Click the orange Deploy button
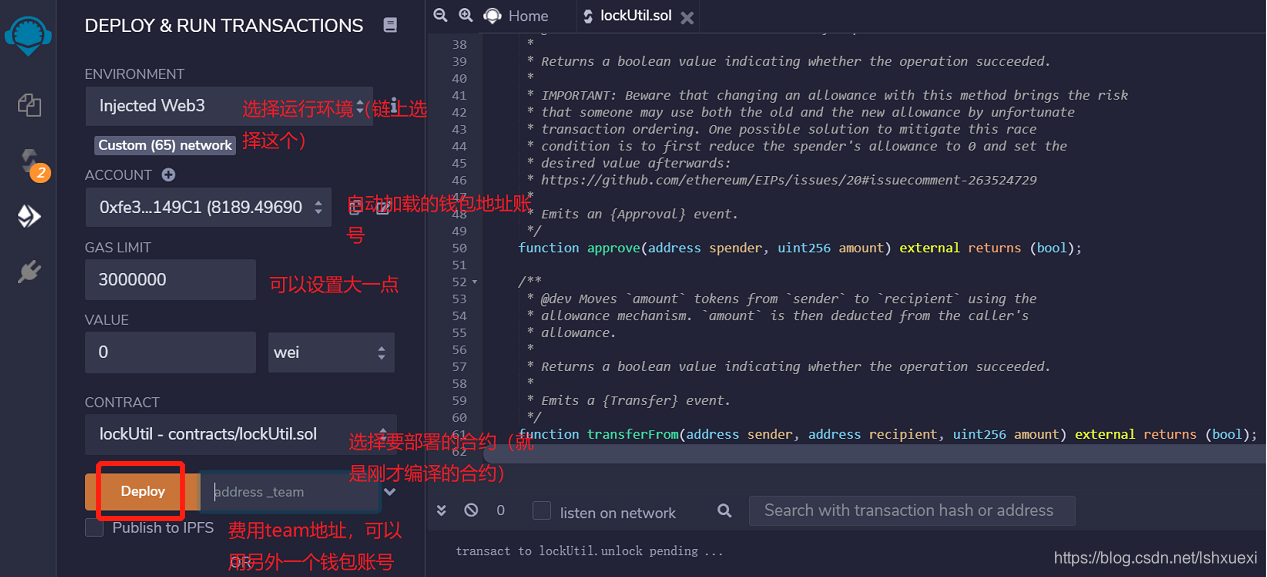This screenshot has width=1267, height=577. click(142, 491)
